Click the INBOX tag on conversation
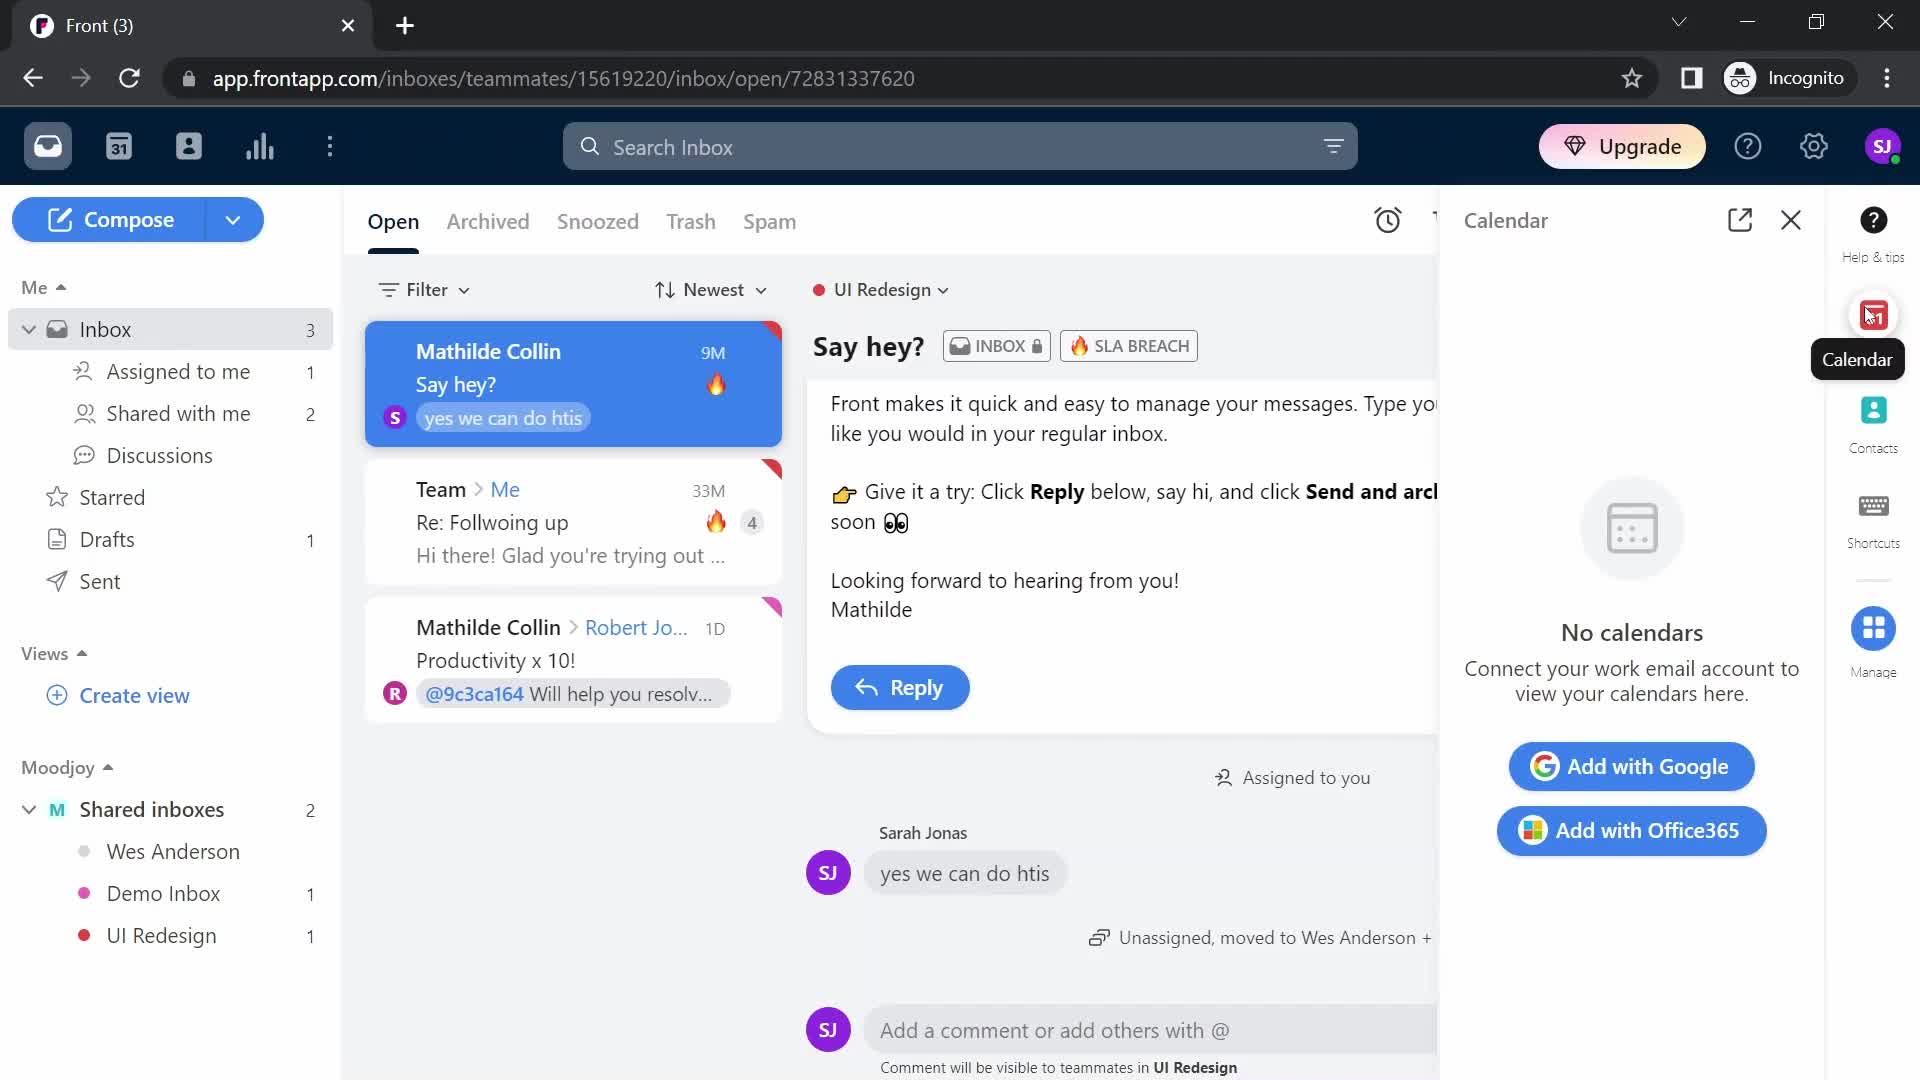Viewport: 1920px width, 1080px height. [x=996, y=346]
